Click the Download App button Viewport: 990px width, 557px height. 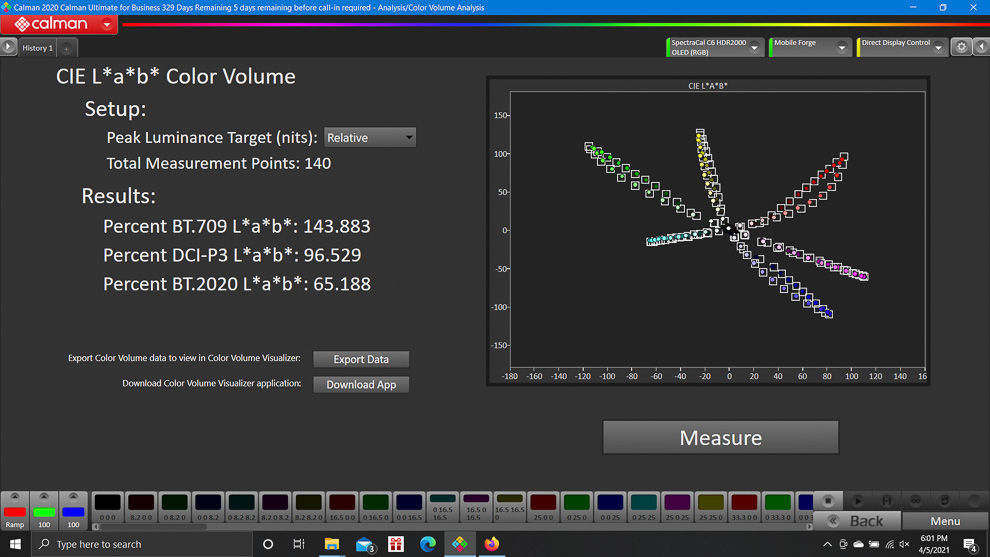(x=361, y=384)
